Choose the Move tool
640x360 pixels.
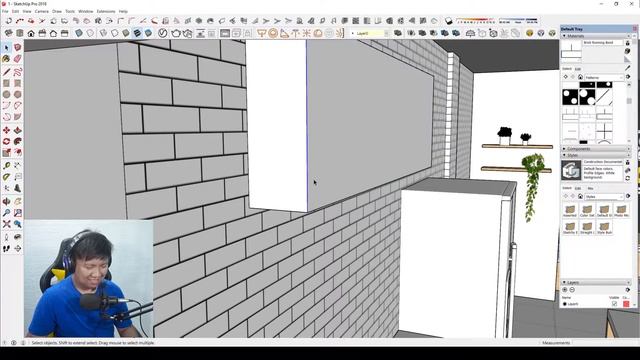point(6,130)
